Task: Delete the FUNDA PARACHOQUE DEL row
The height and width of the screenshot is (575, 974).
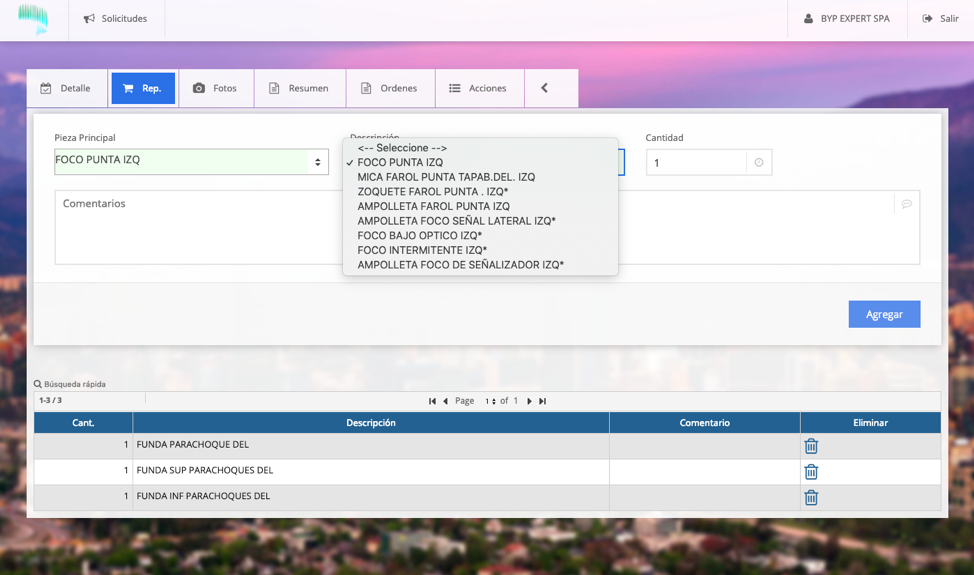Action: [811, 446]
